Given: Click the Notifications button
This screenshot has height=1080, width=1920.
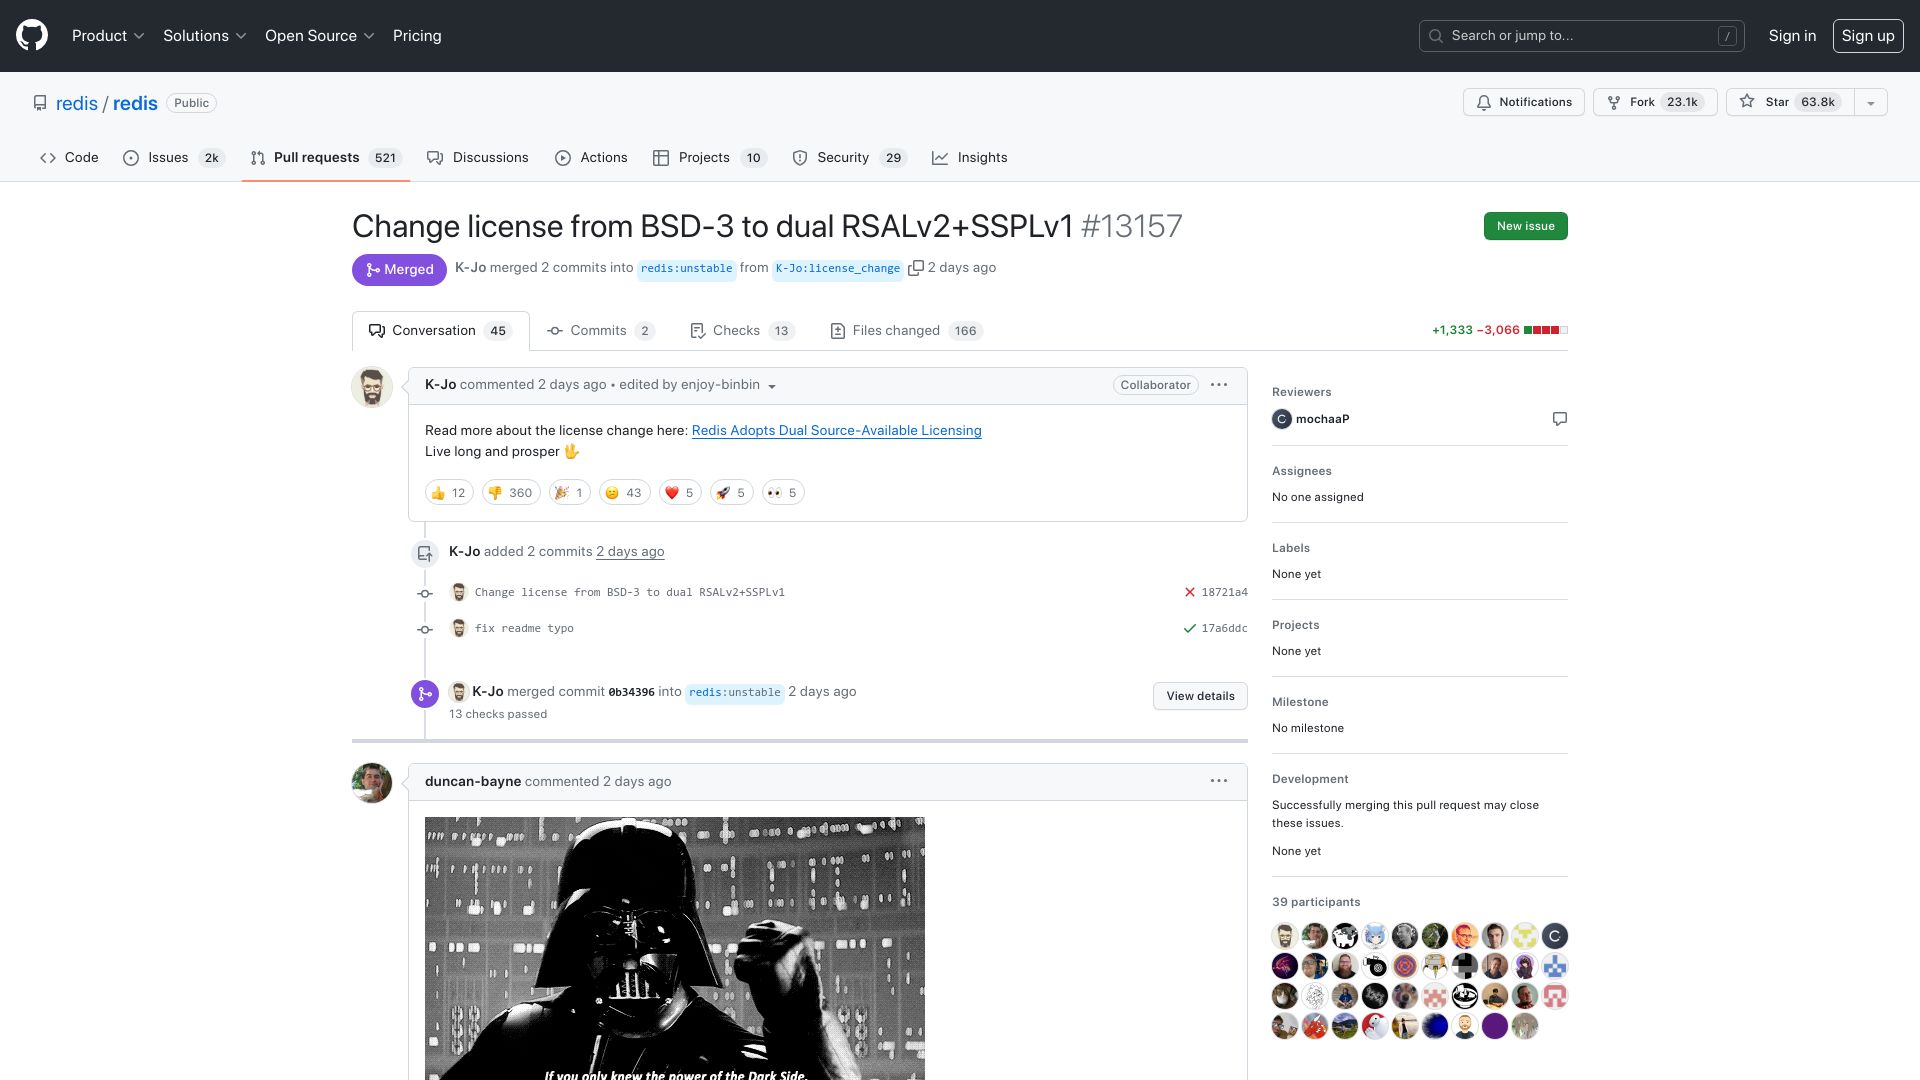Looking at the screenshot, I should tap(1524, 102).
